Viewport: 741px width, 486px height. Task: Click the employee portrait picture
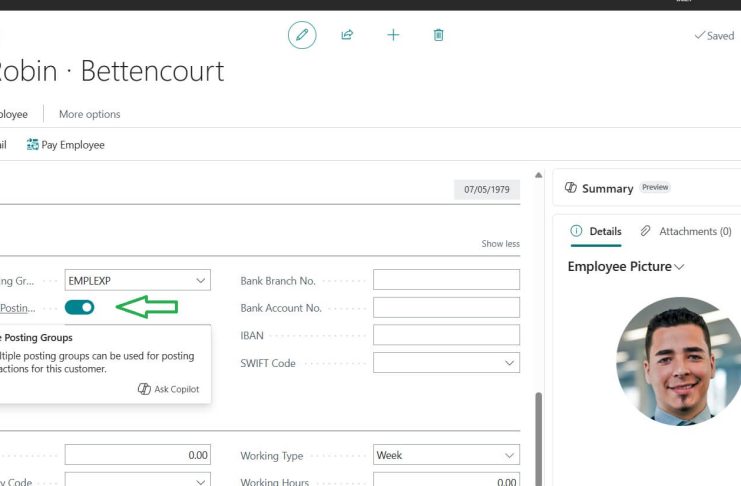tap(679, 361)
